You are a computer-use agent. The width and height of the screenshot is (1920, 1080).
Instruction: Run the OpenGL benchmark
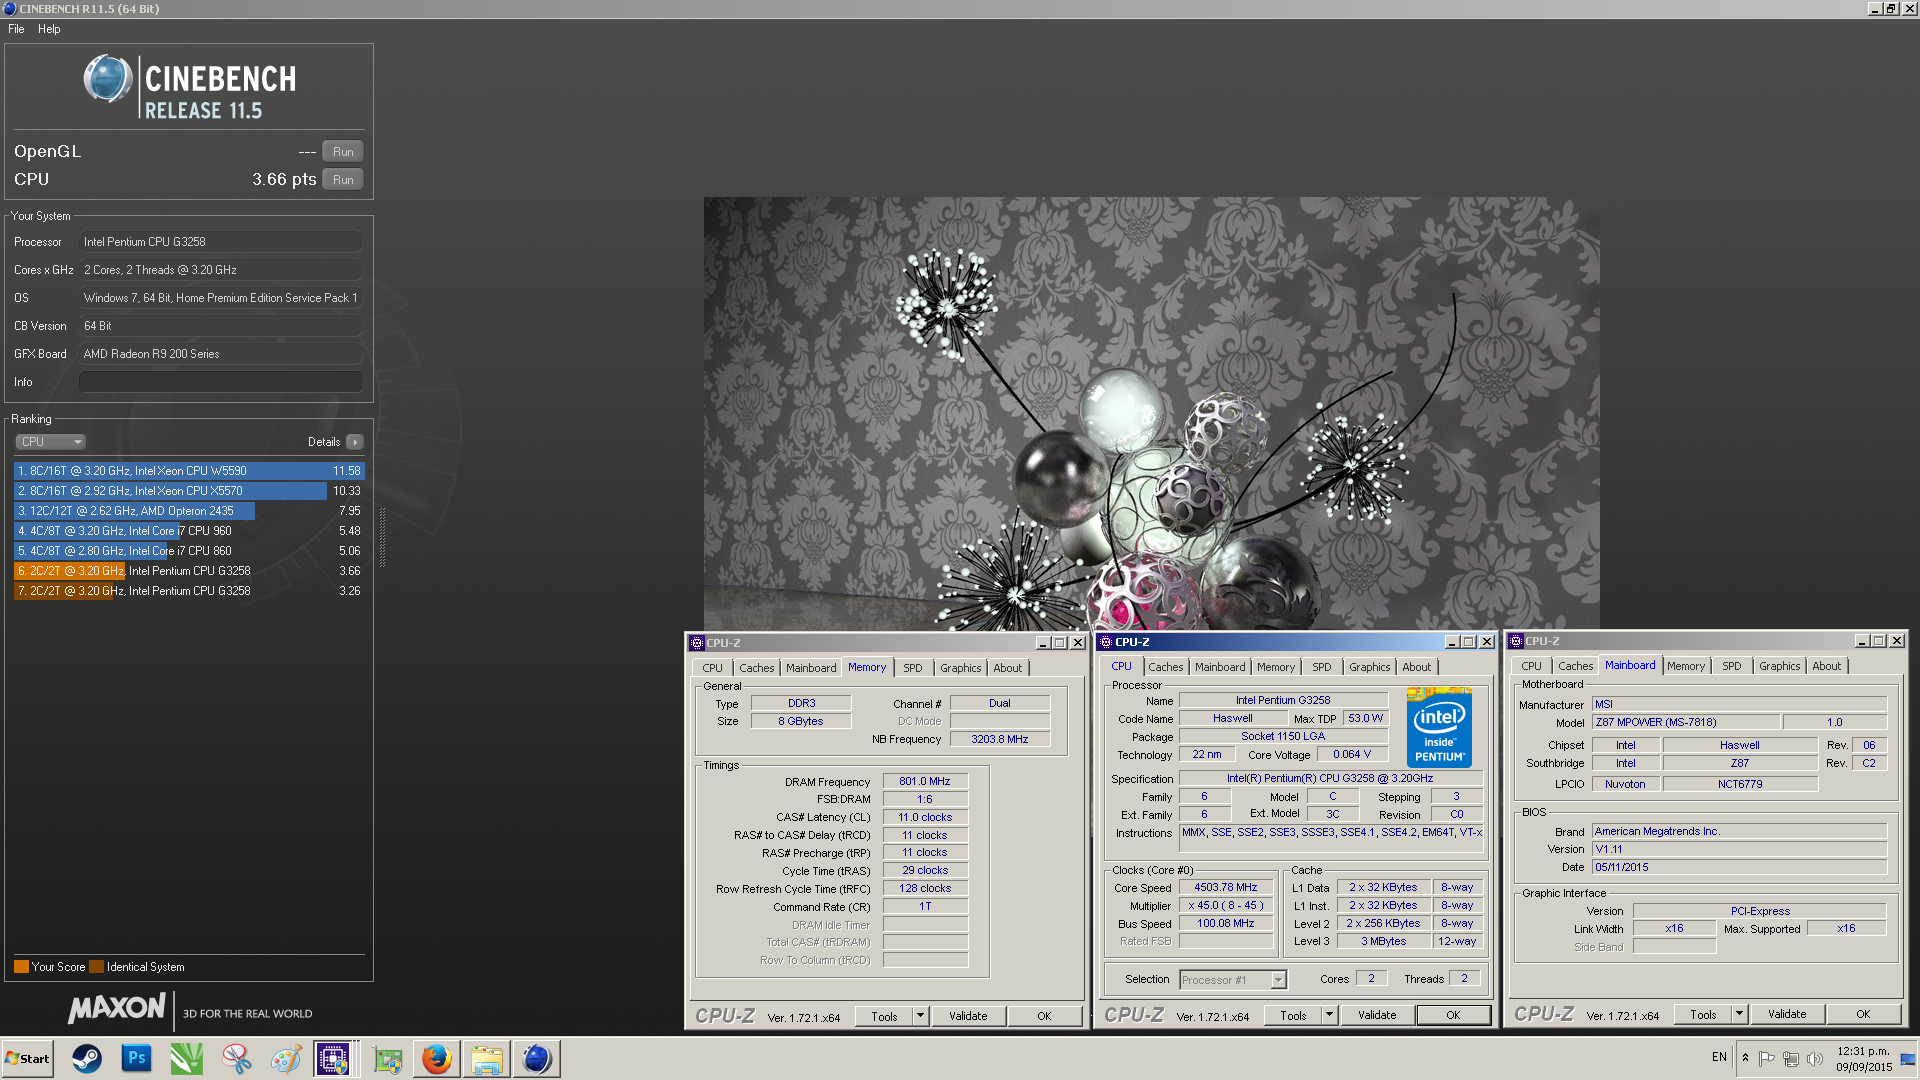343,152
